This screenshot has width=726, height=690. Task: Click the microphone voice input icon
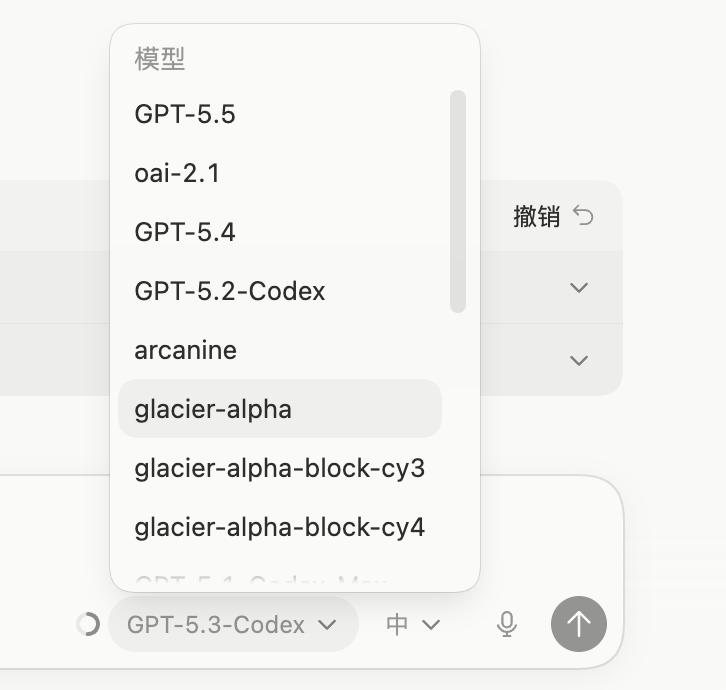(x=507, y=624)
